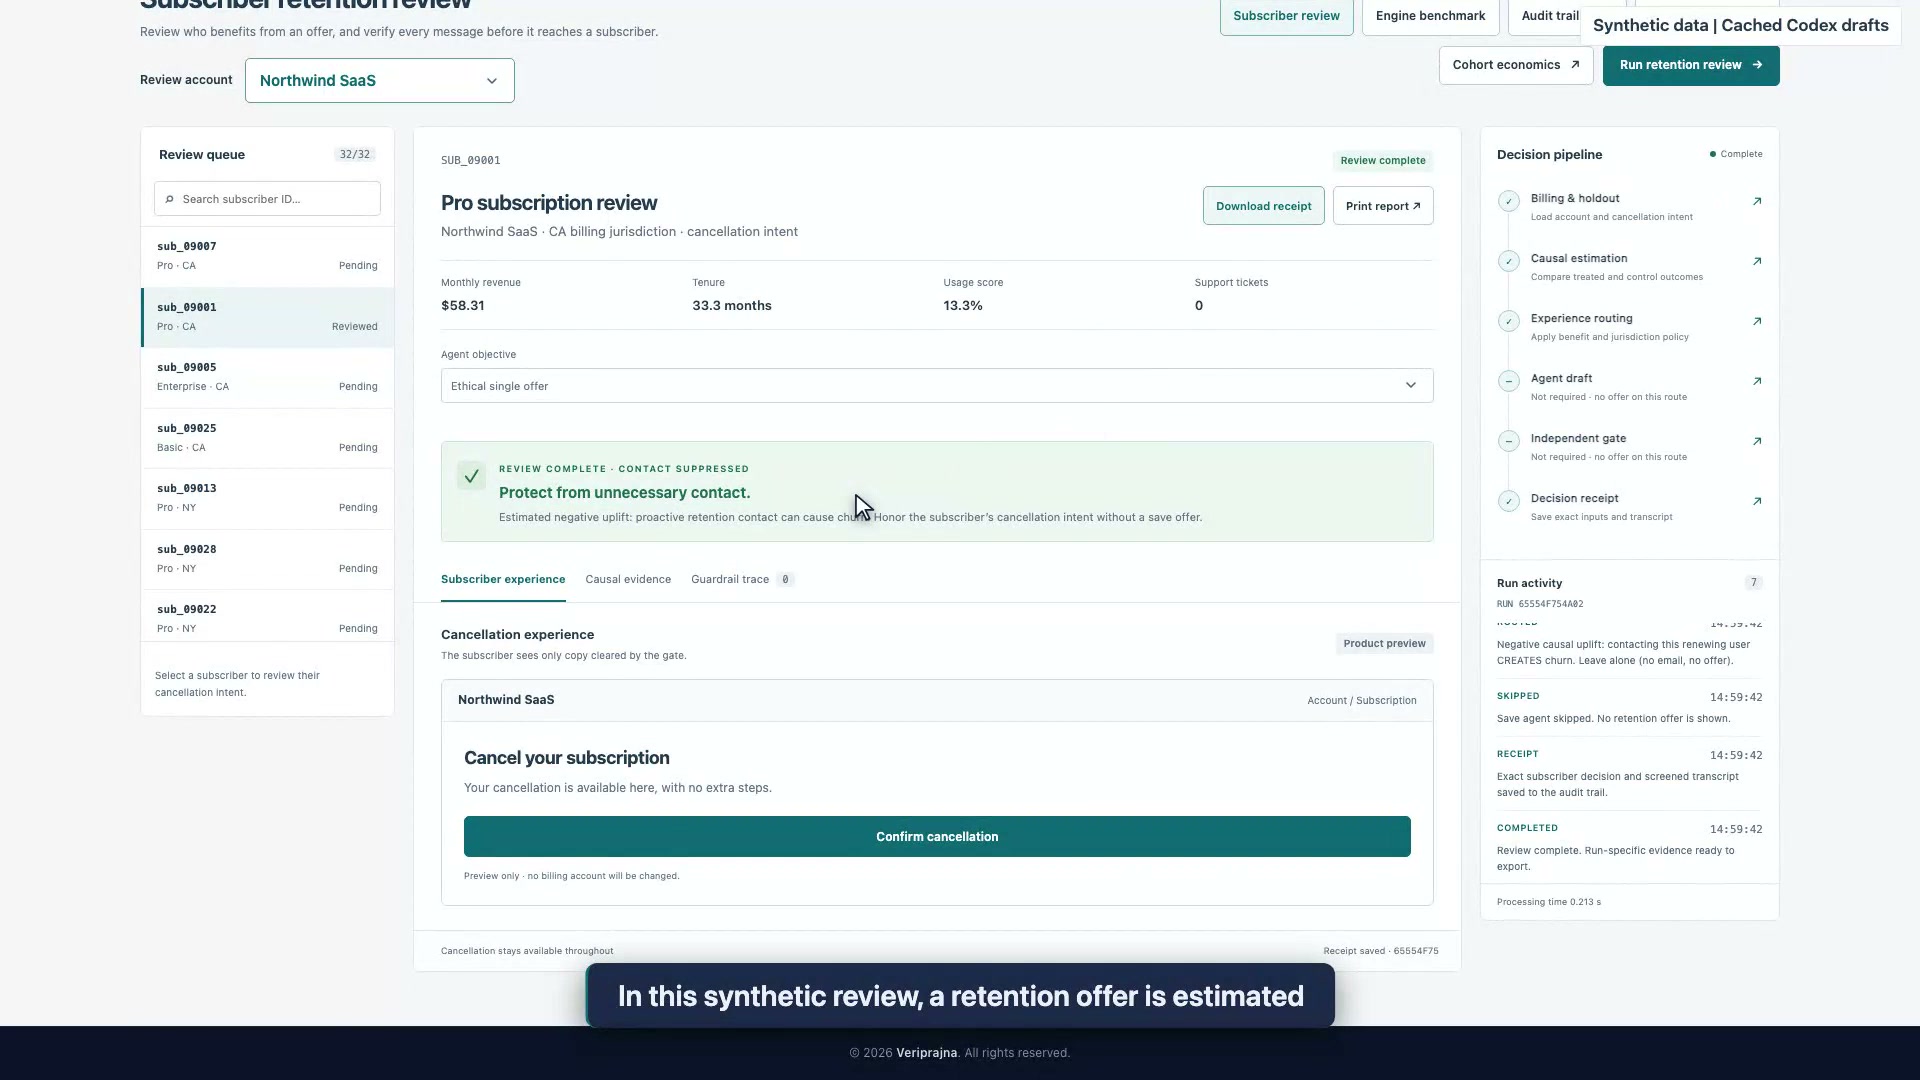Switch to Subscriber review tab
The image size is (1920, 1080).
(x=1286, y=16)
